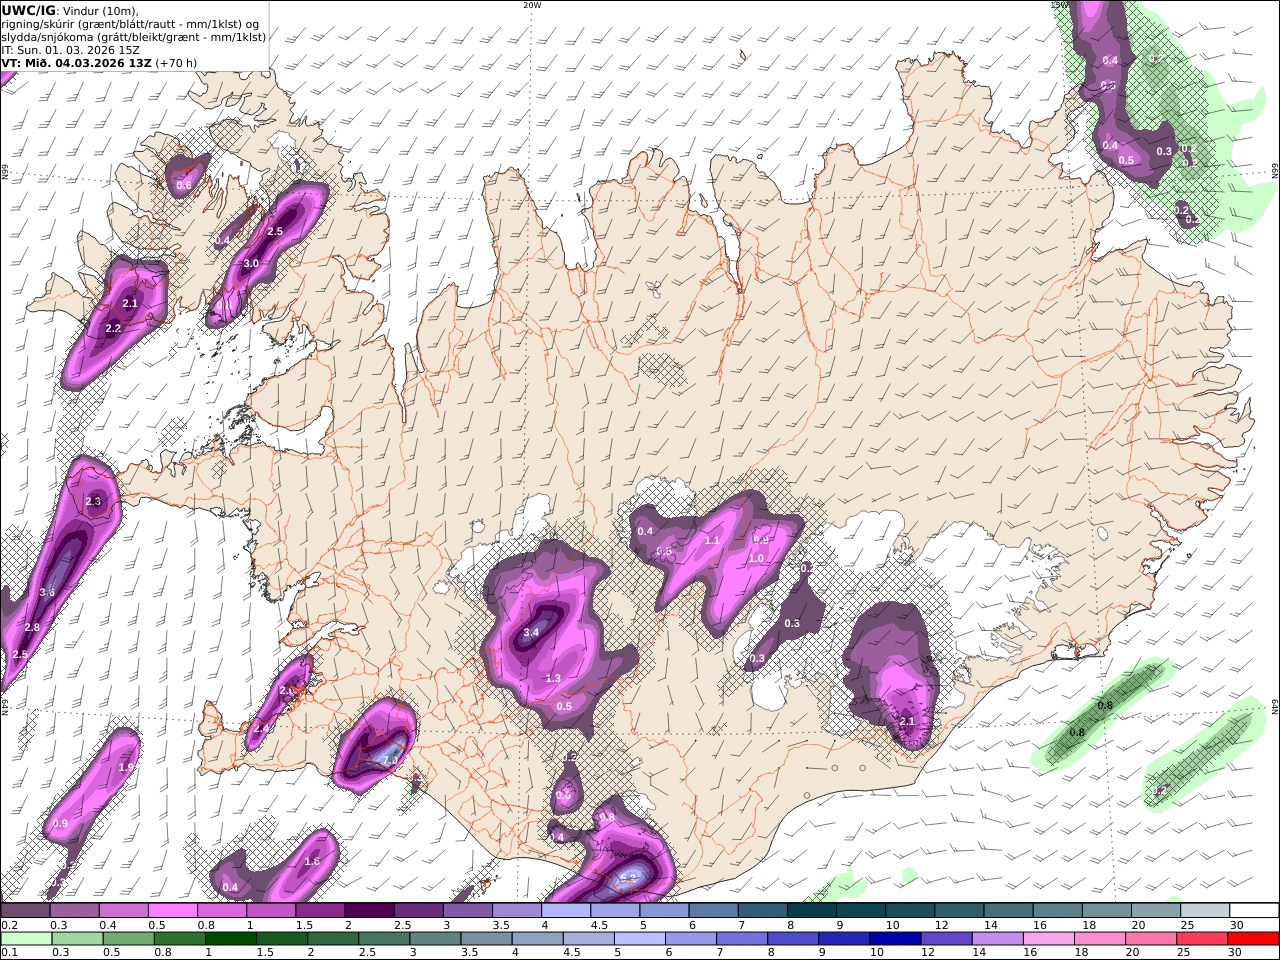Click the darkest purple 2 swatch on the snow scale
This screenshot has height=960, width=1280.
[x=369, y=910]
